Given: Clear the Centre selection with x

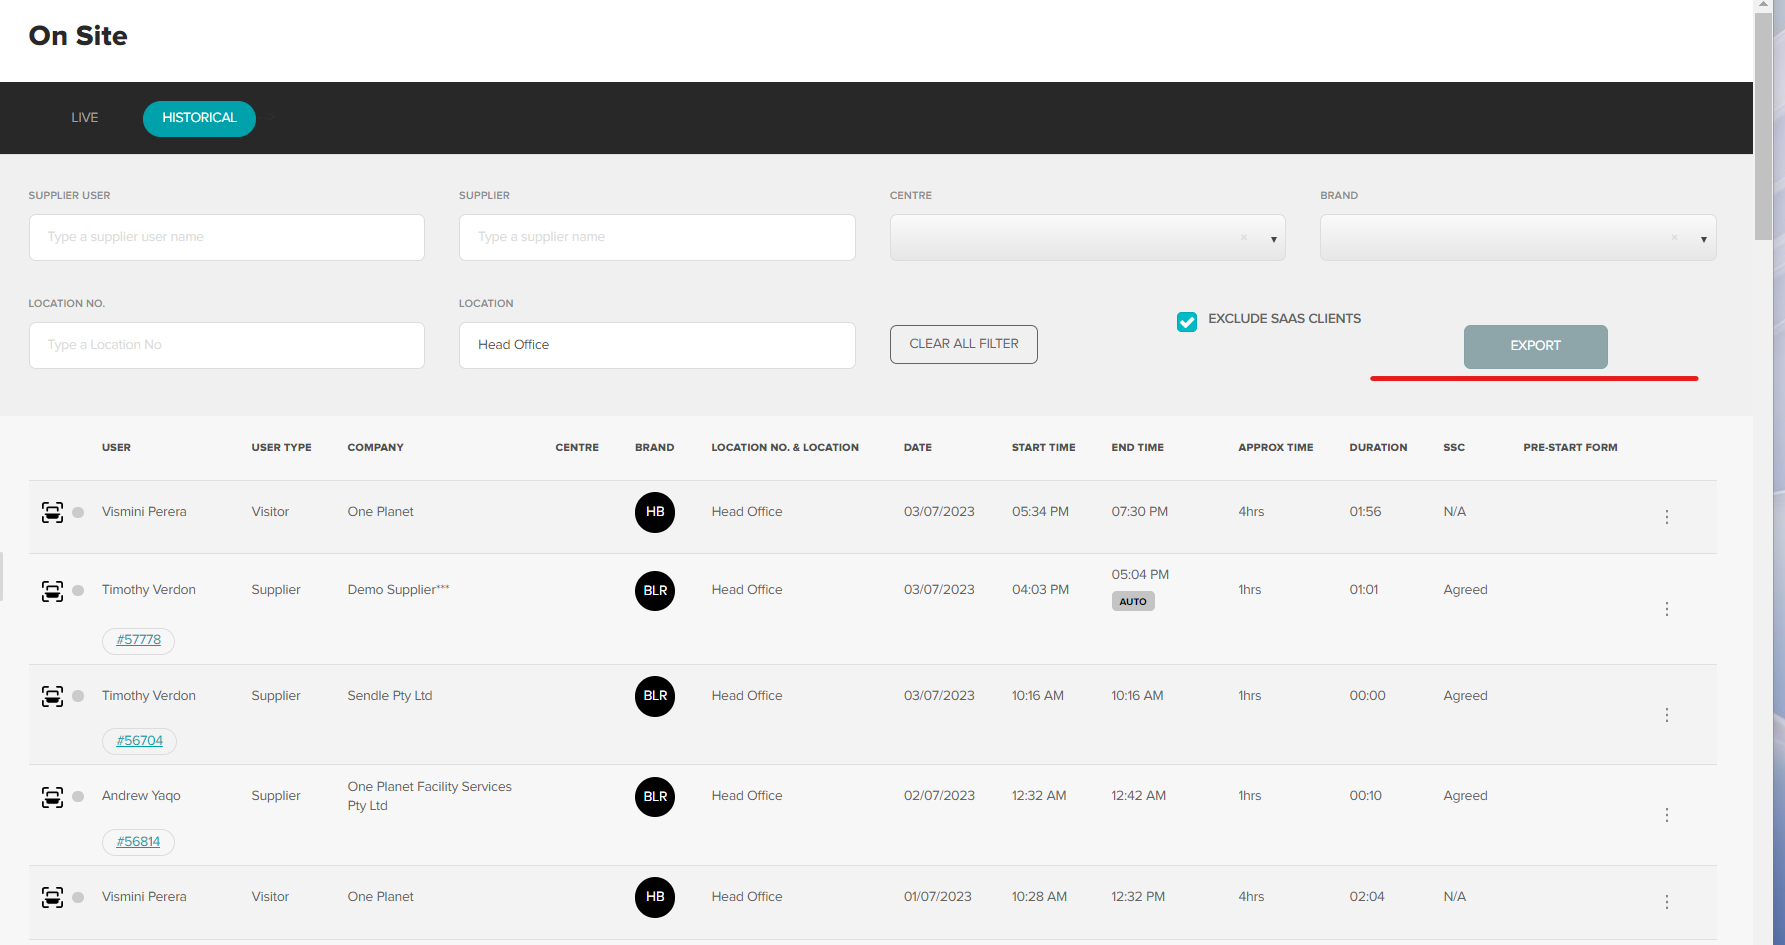Looking at the screenshot, I should click(1244, 238).
